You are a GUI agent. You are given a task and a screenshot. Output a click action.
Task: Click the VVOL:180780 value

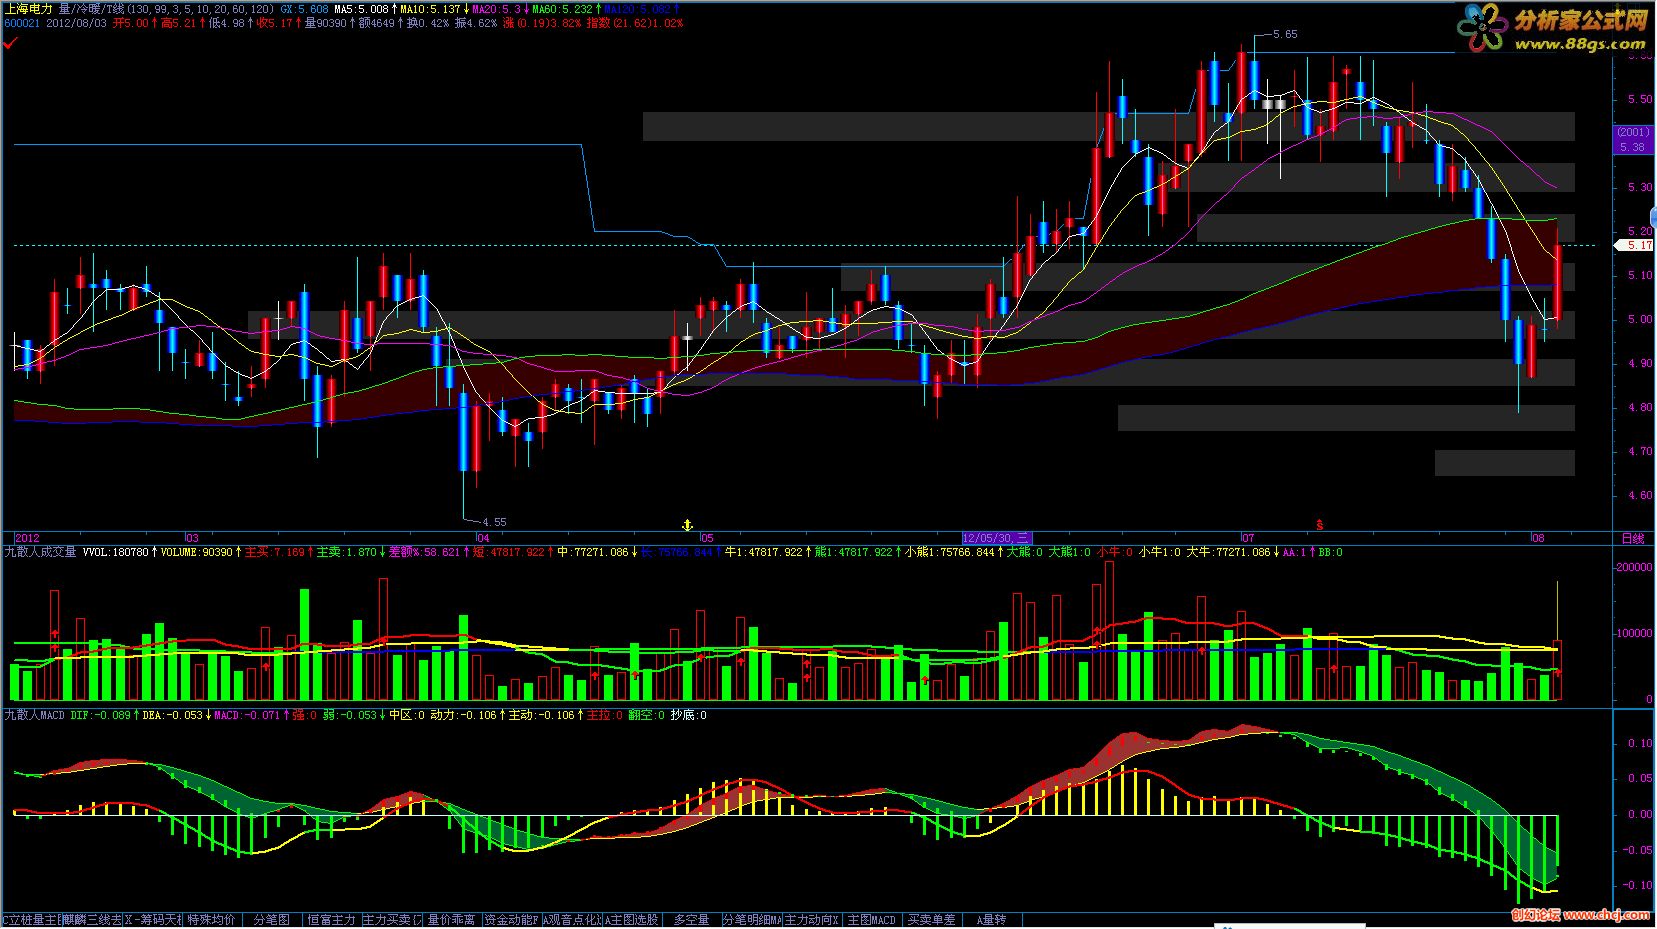(x=115, y=552)
